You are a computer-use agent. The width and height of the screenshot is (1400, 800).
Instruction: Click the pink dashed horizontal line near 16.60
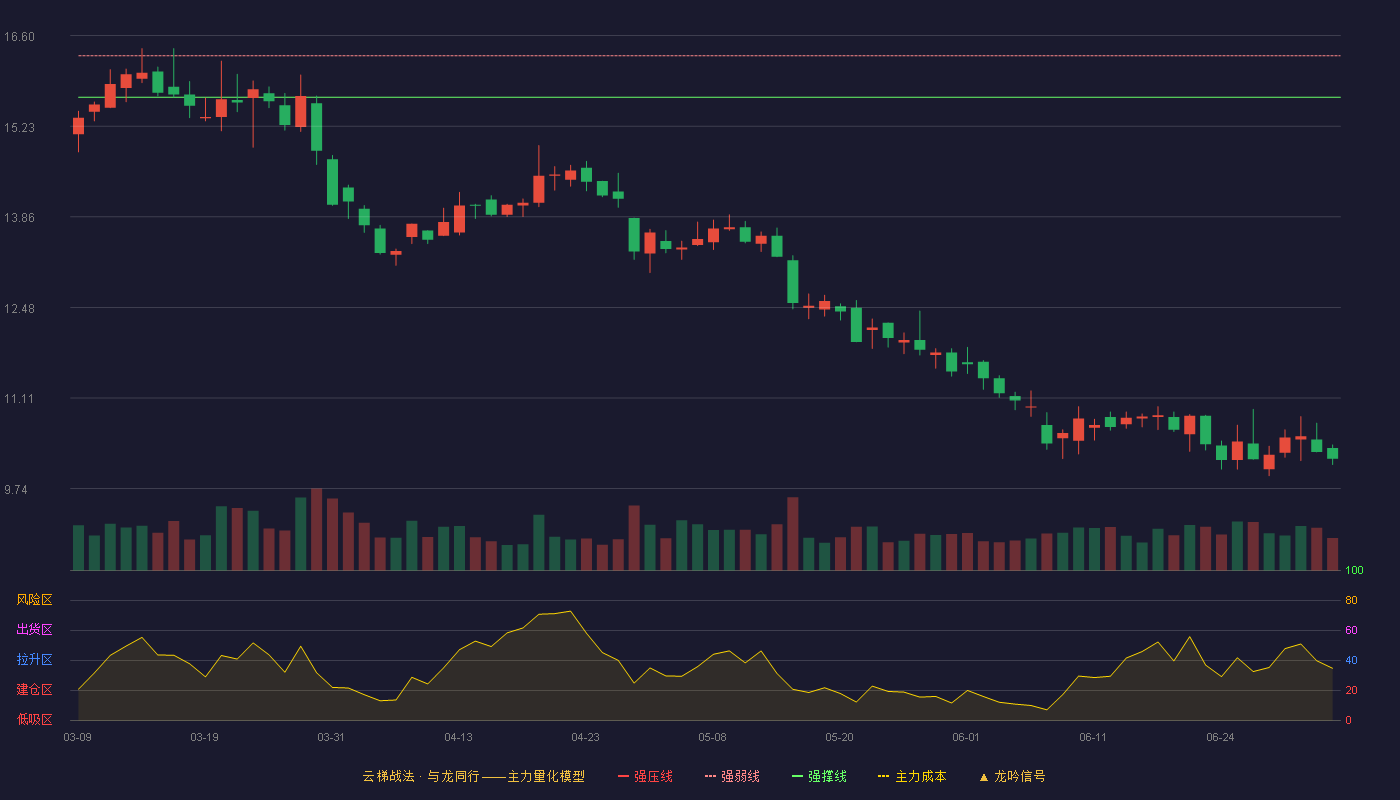709,56
